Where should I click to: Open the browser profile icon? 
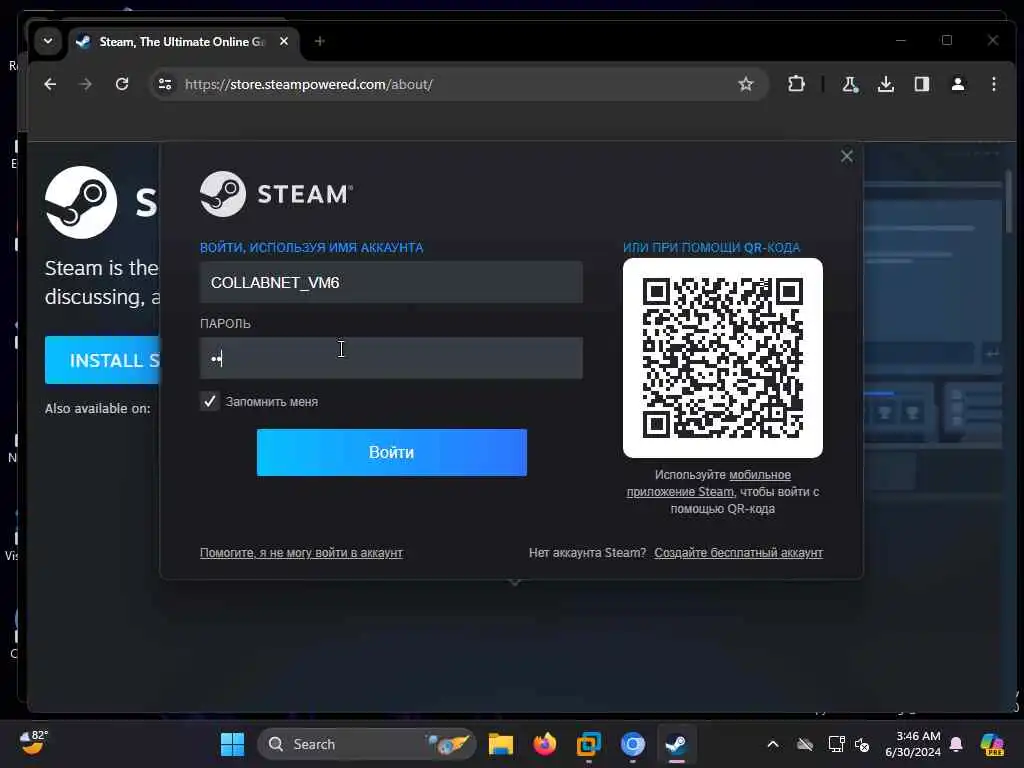[957, 84]
